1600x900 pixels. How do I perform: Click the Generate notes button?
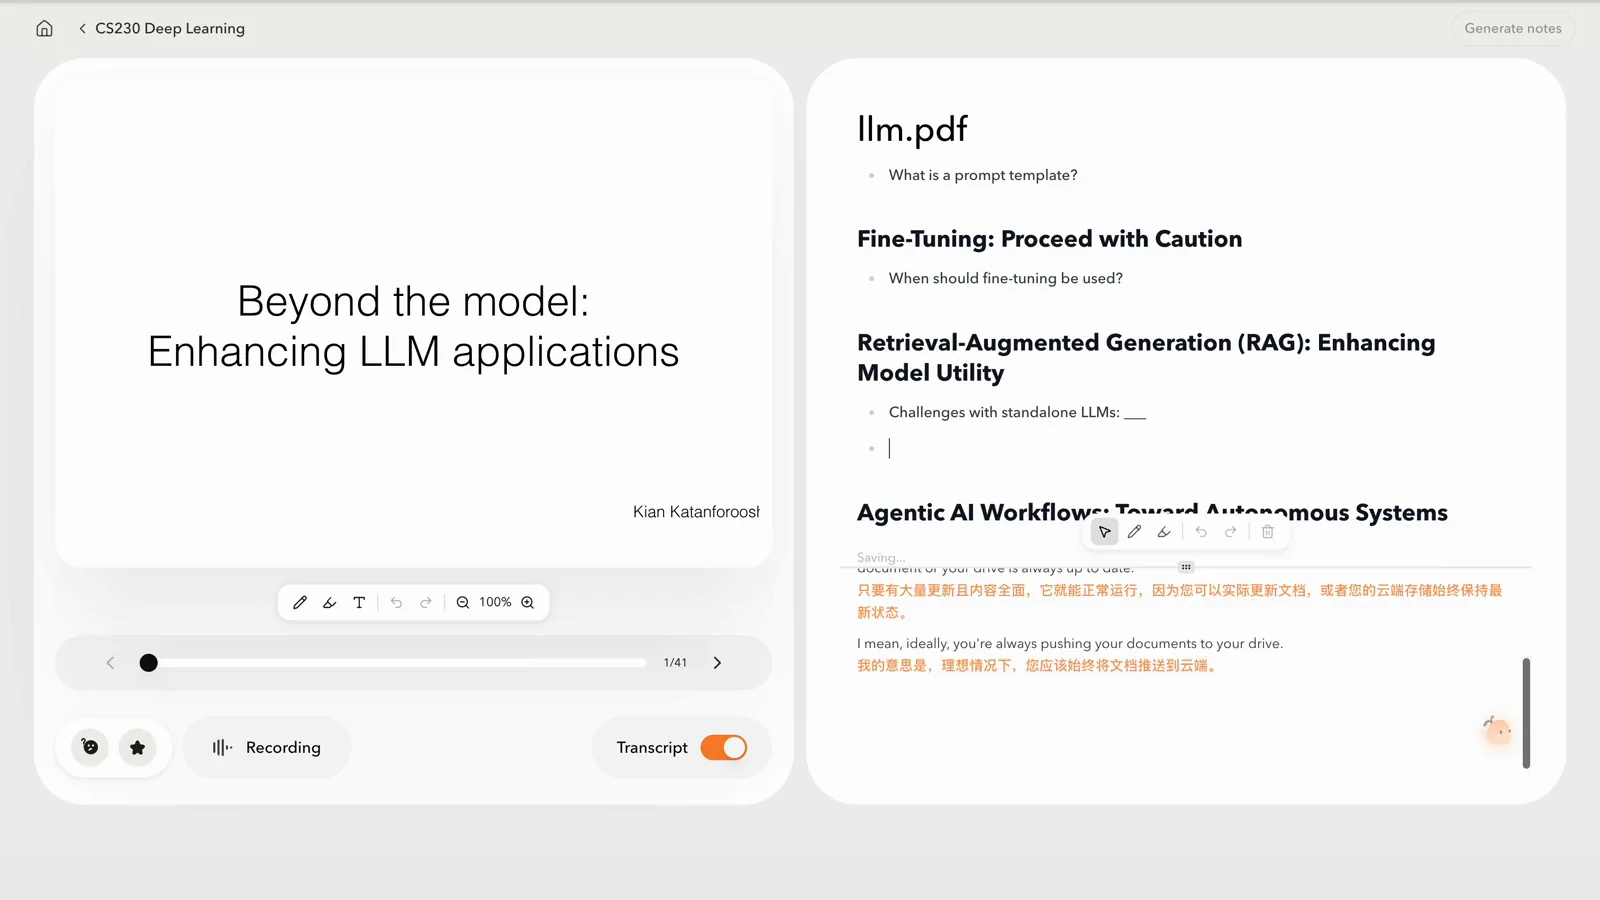click(1512, 28)
